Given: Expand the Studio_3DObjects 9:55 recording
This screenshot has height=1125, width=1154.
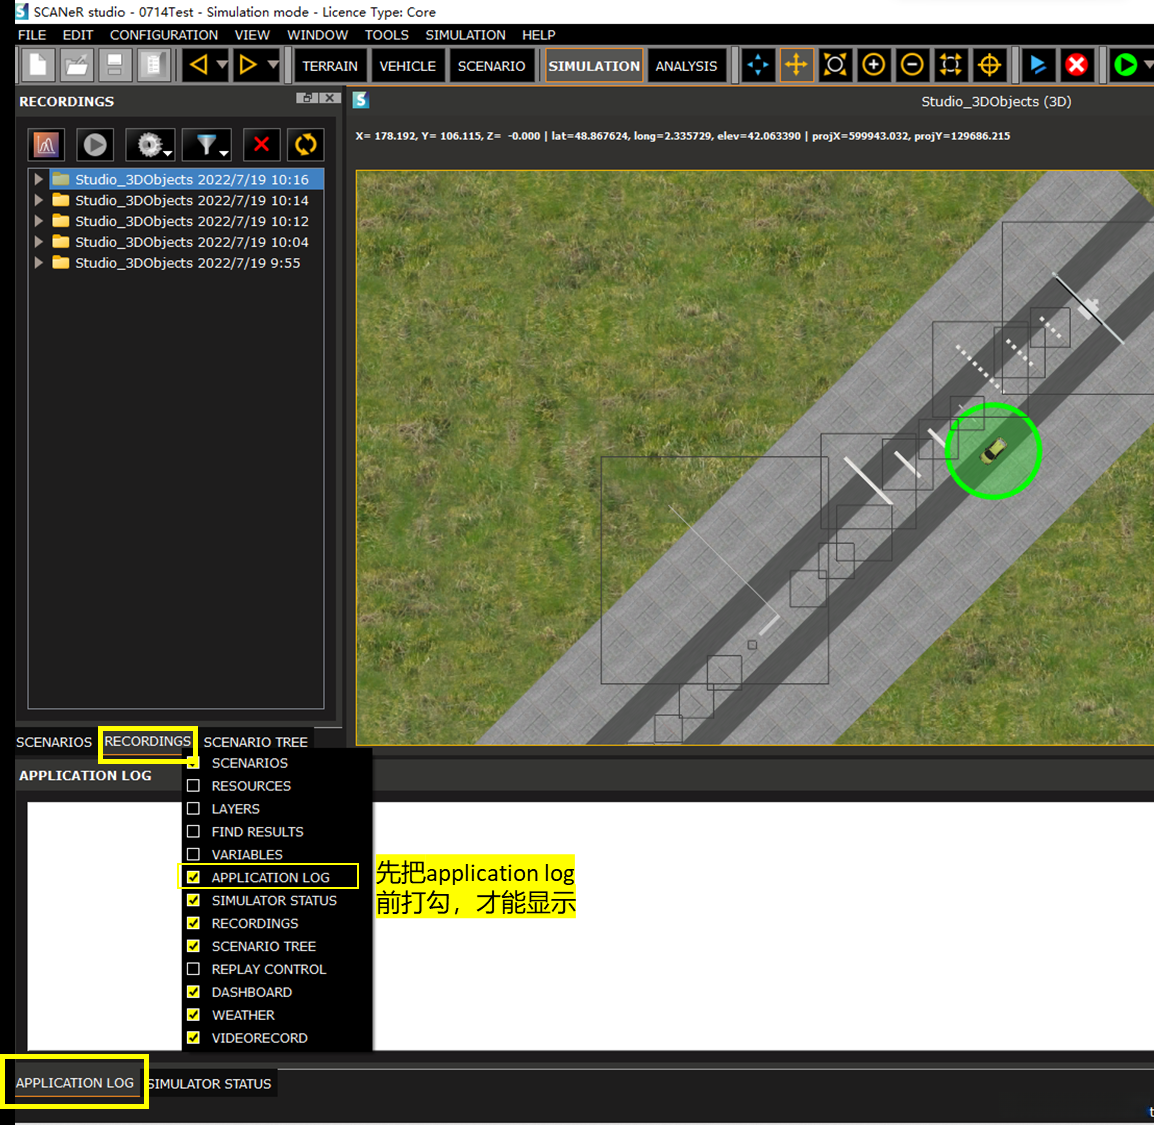Looking at the screenshot, I should click(x=38, y=262).
